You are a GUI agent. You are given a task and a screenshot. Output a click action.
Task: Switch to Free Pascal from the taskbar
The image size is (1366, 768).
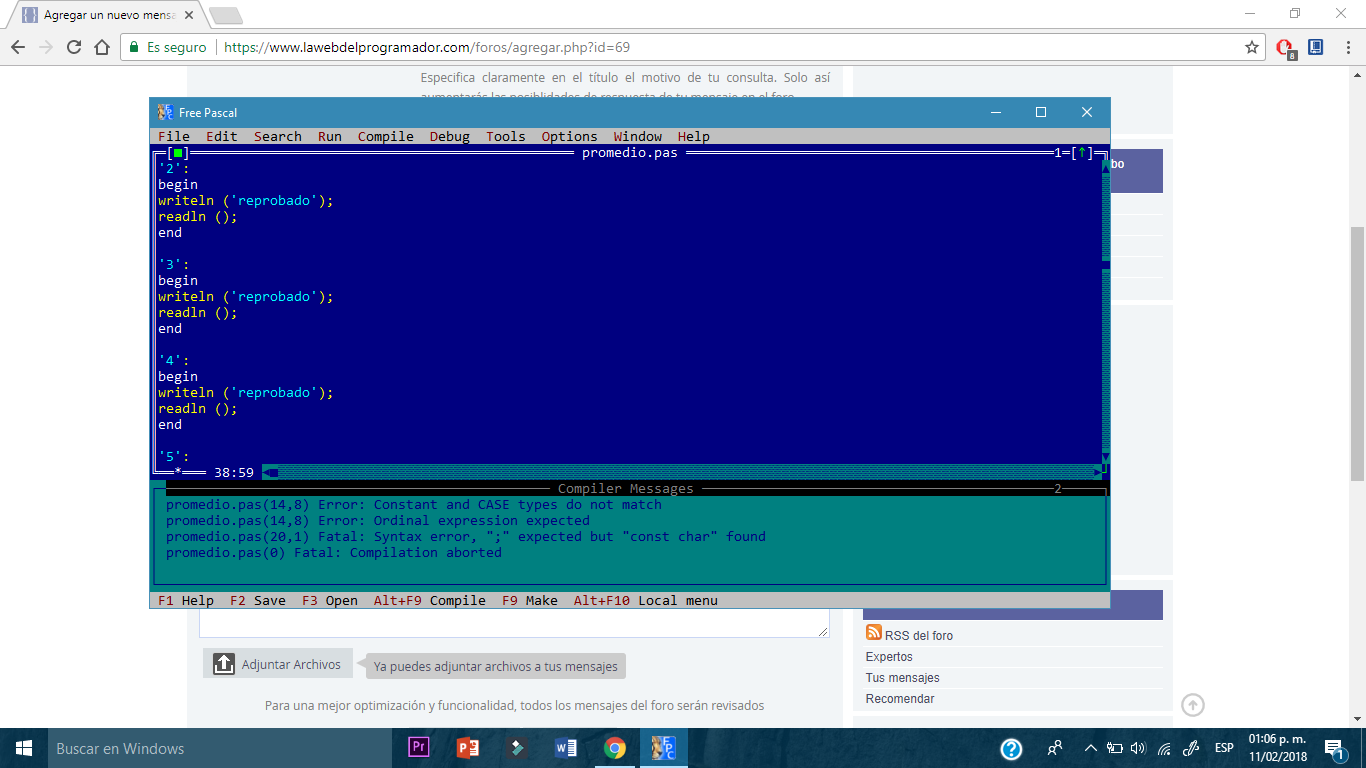pyautogui.click(x=664, y=748)
